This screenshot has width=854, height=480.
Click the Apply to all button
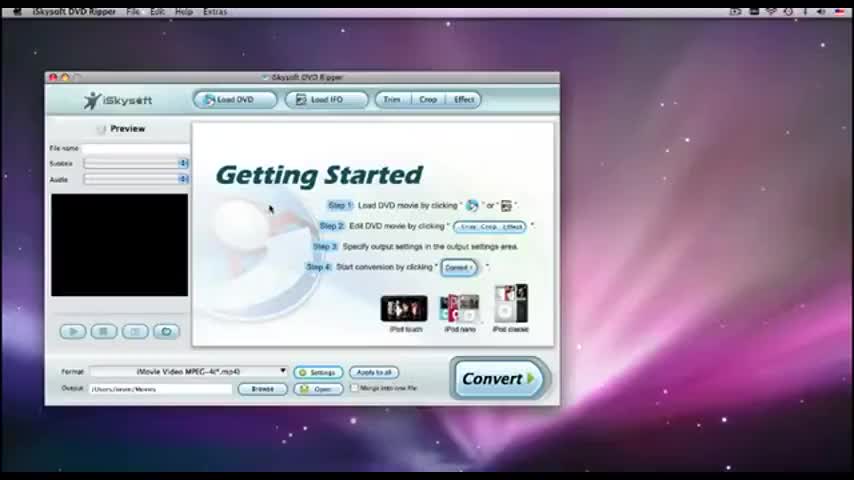pyautogui.click(x=374, y=373)
